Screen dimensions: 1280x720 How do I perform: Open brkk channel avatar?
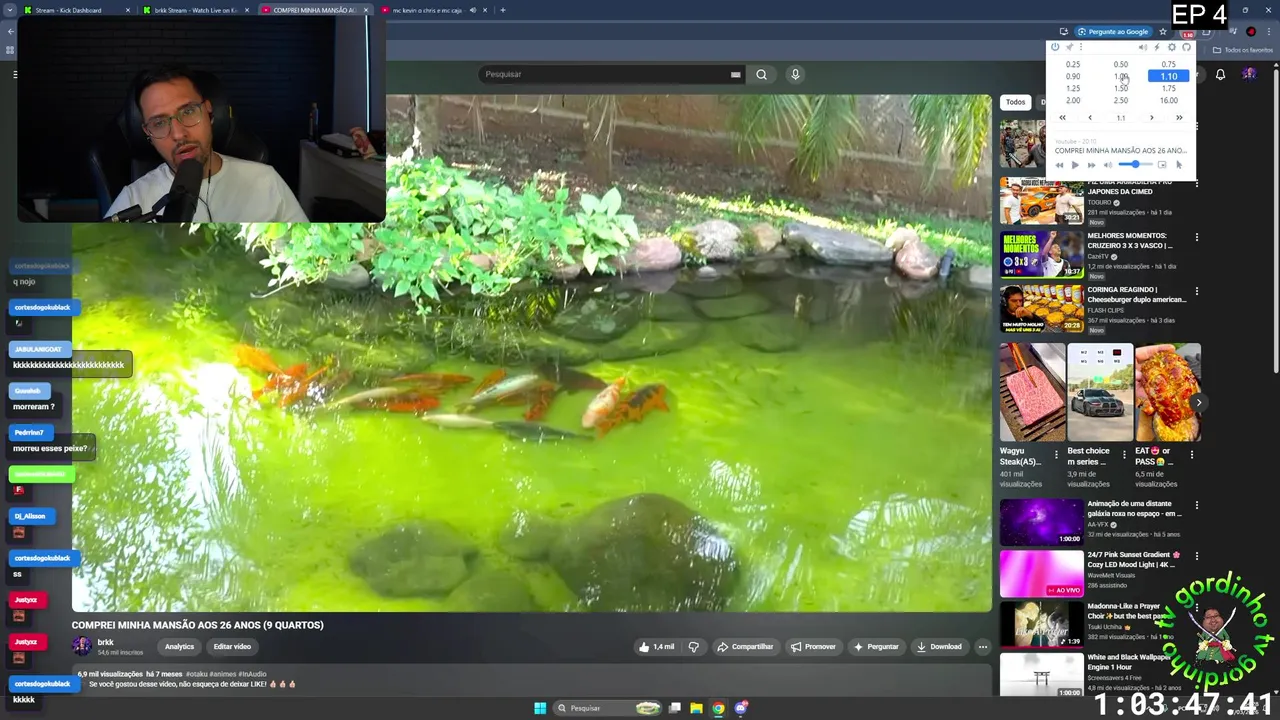coord(82,646)
